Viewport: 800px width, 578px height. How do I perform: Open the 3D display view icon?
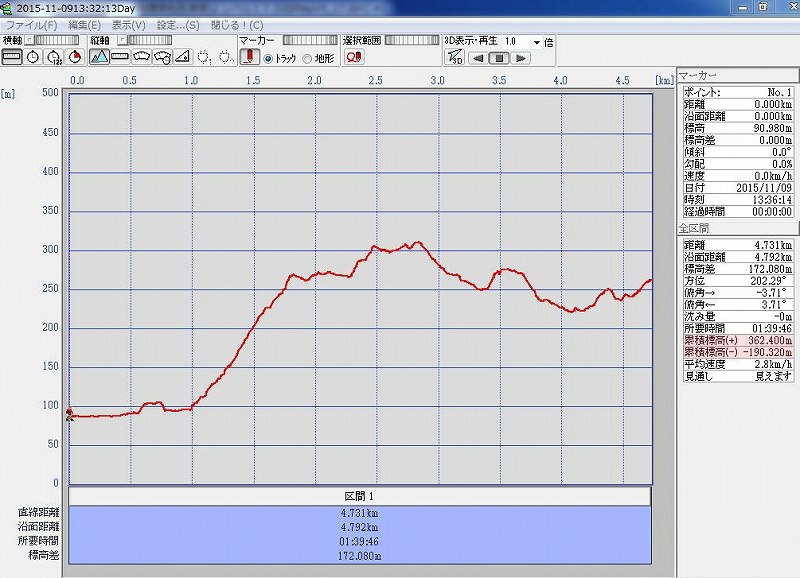coord(454,57)
